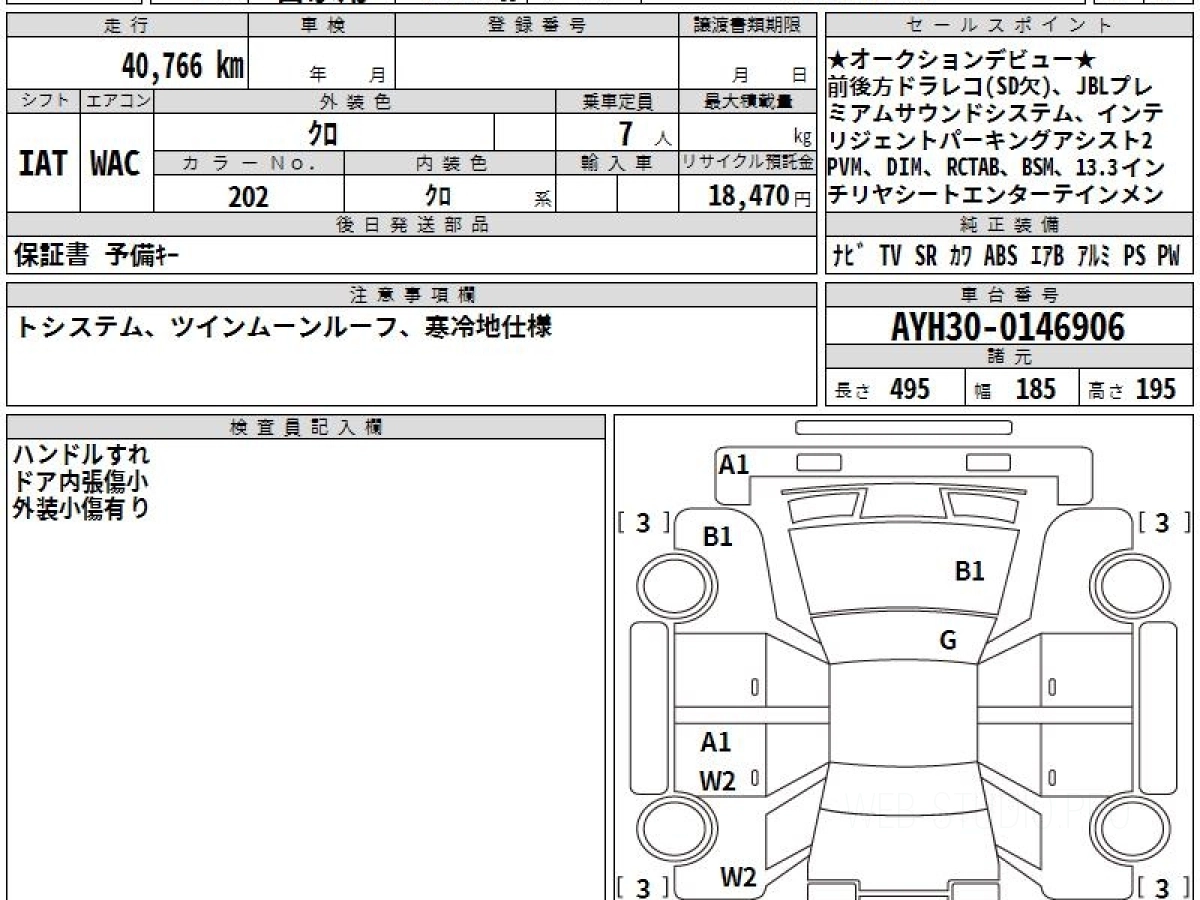Viewport: 1200px width, 900px height.
Task: Click the 長さ 495 dimension cell
Action: (895, 389)
